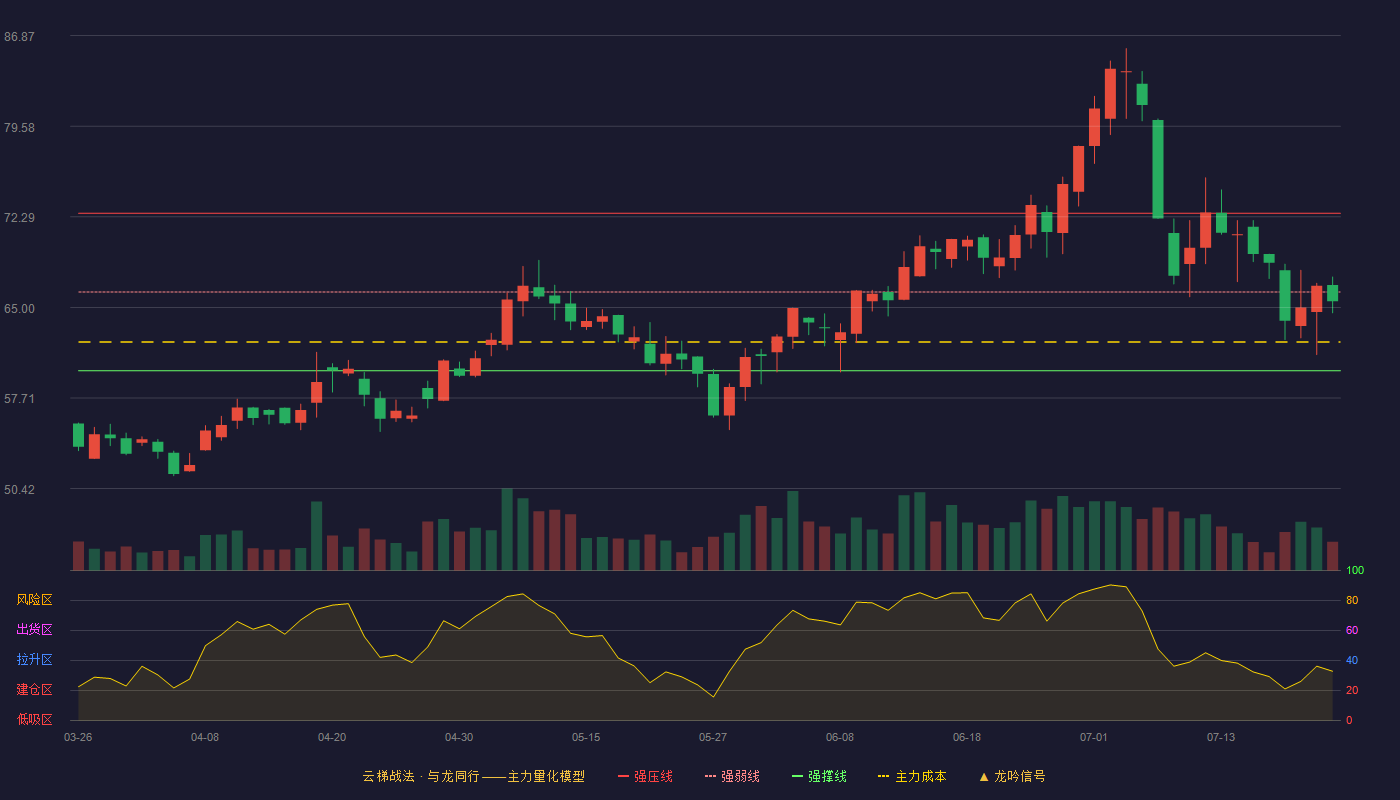Click the purple 60 indicator scale label

[x=1352, y=630]
